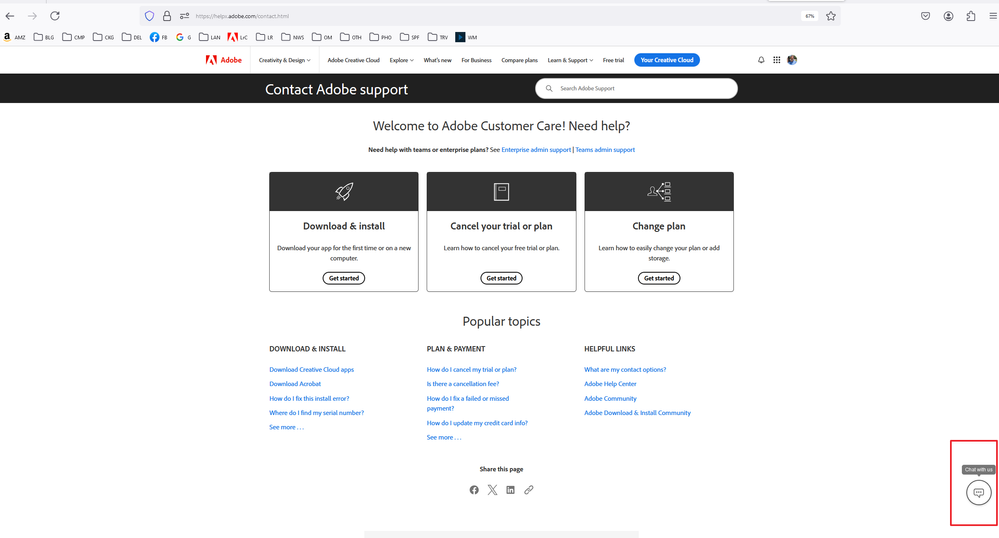Open the DEL bookmarks folder
The width and height of the screenshot is (999, 538).
132,37
